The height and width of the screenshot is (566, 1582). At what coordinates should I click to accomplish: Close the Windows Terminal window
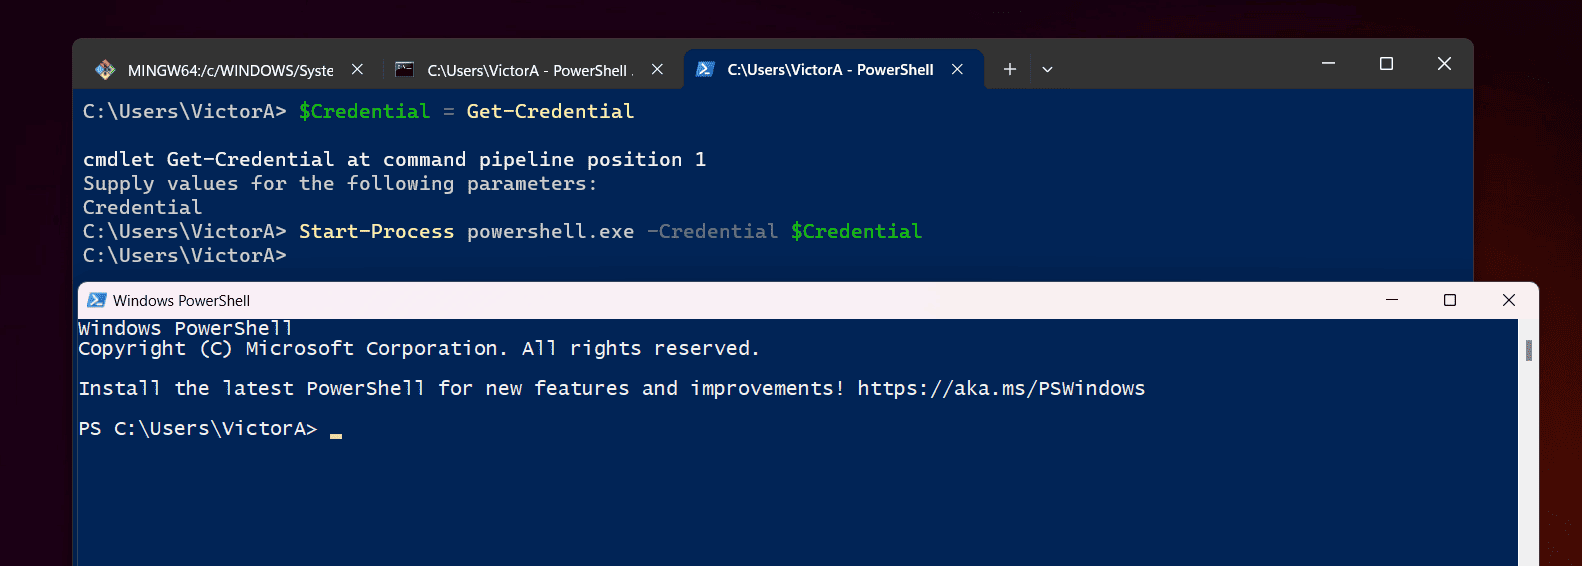1444,64
